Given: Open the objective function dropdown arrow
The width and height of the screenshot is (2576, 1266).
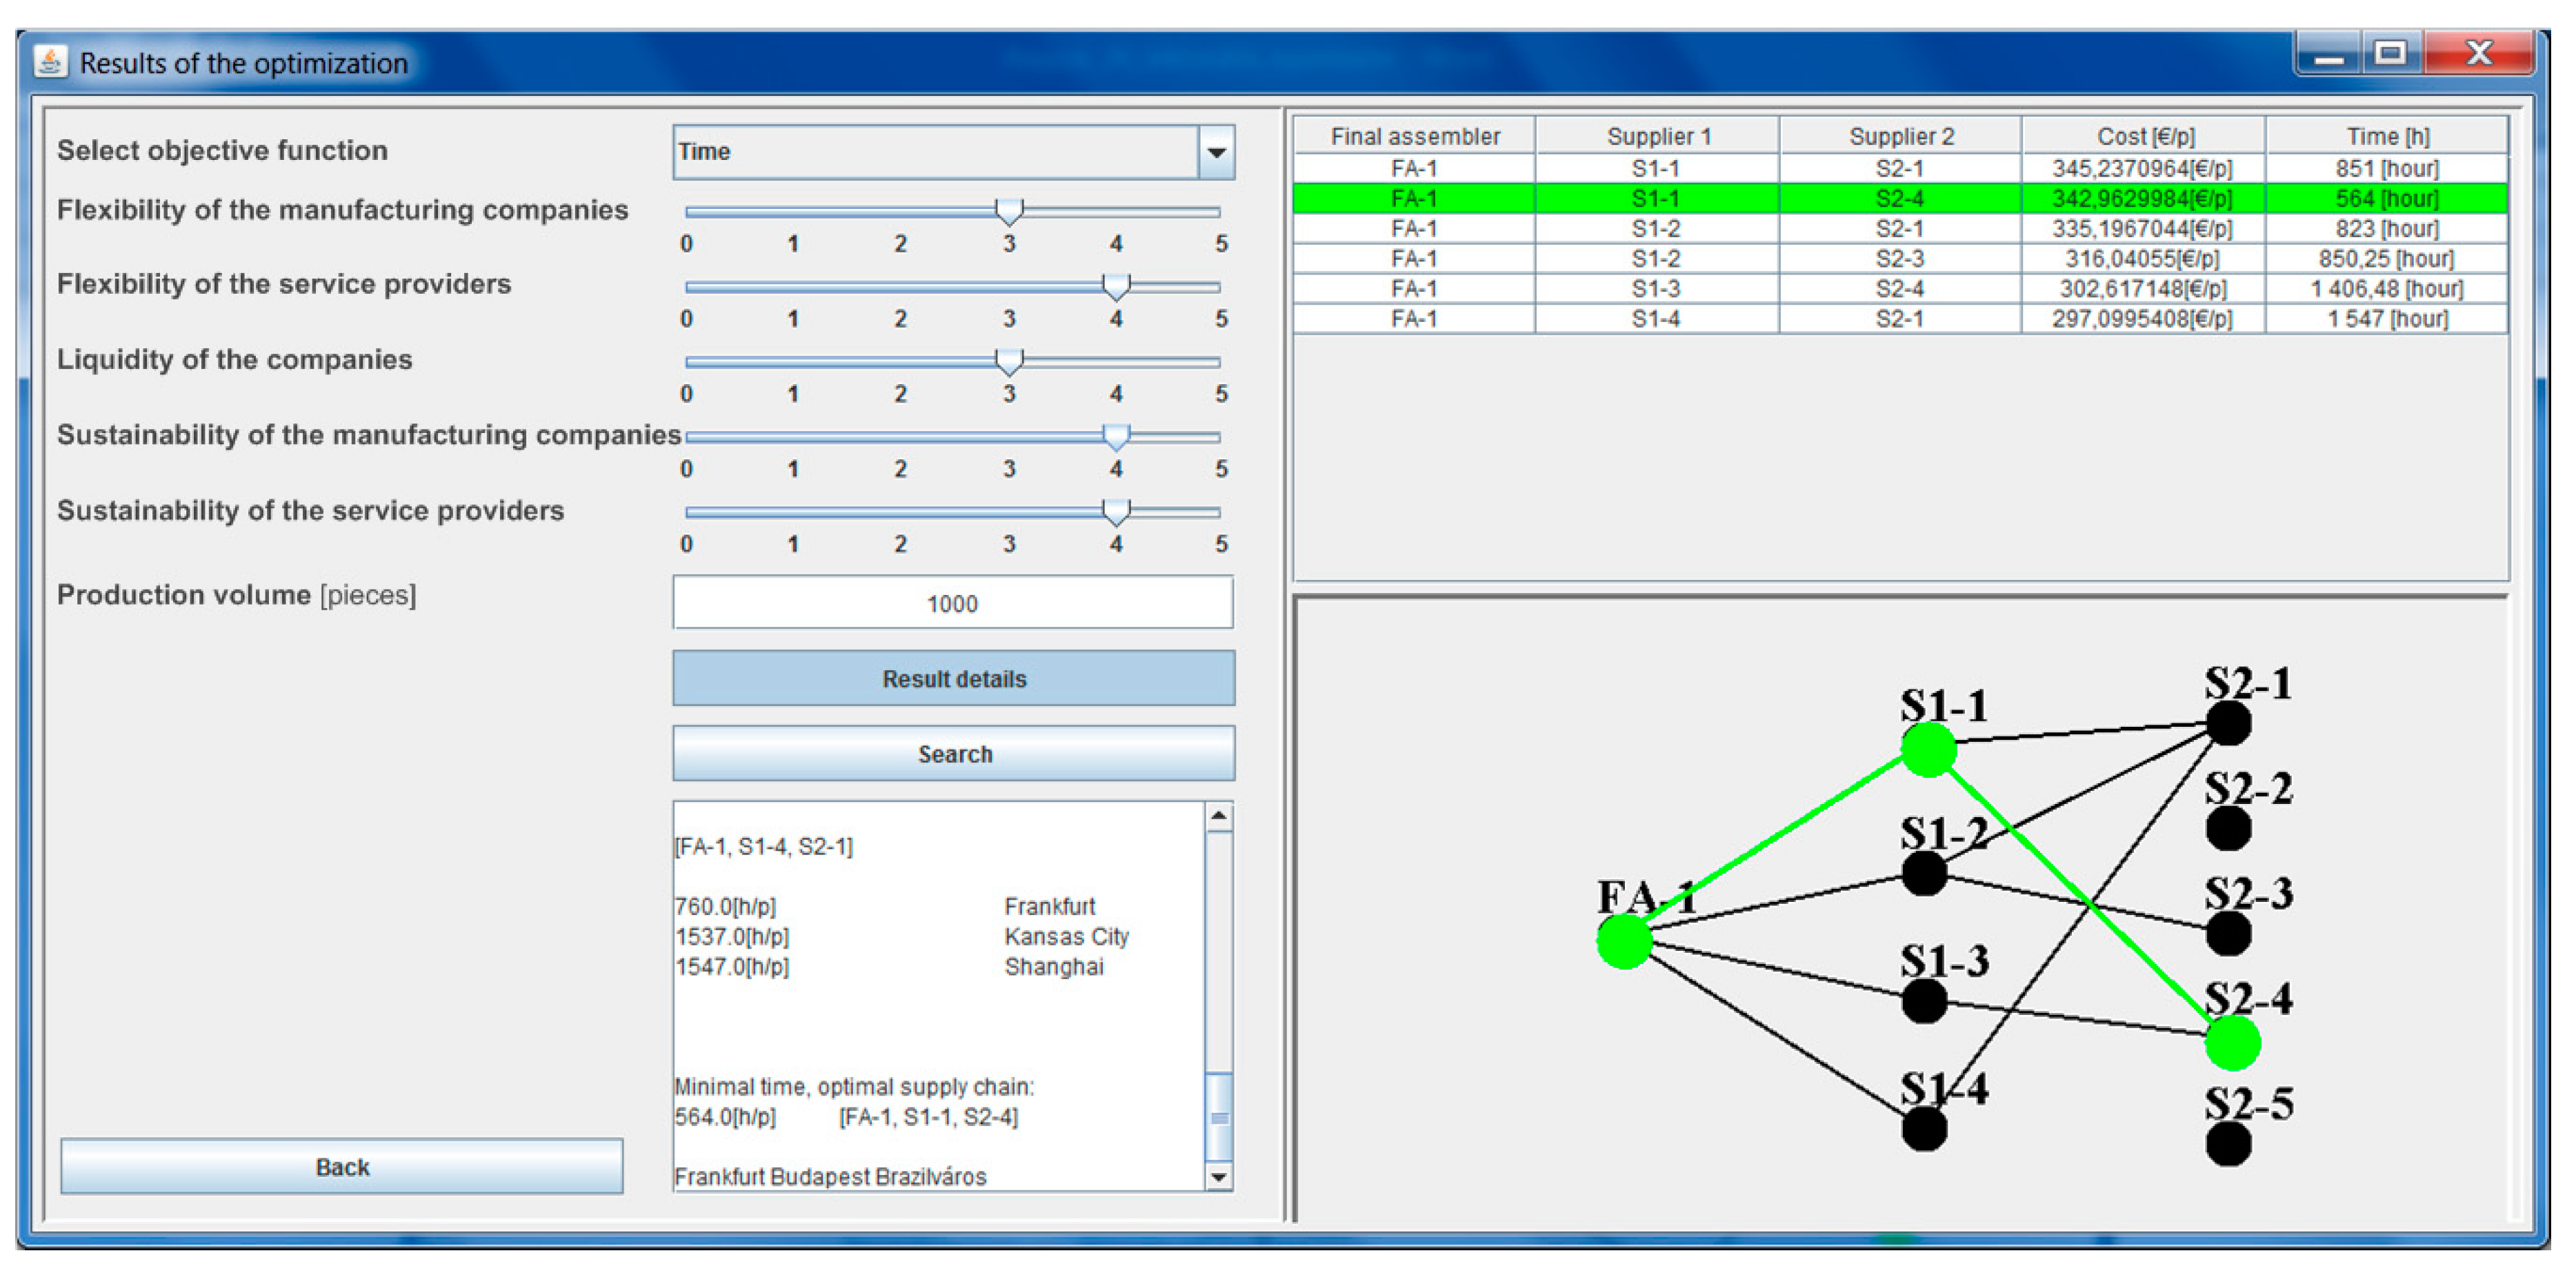Looking at the screenshot, I should (x=1216, y=152).
